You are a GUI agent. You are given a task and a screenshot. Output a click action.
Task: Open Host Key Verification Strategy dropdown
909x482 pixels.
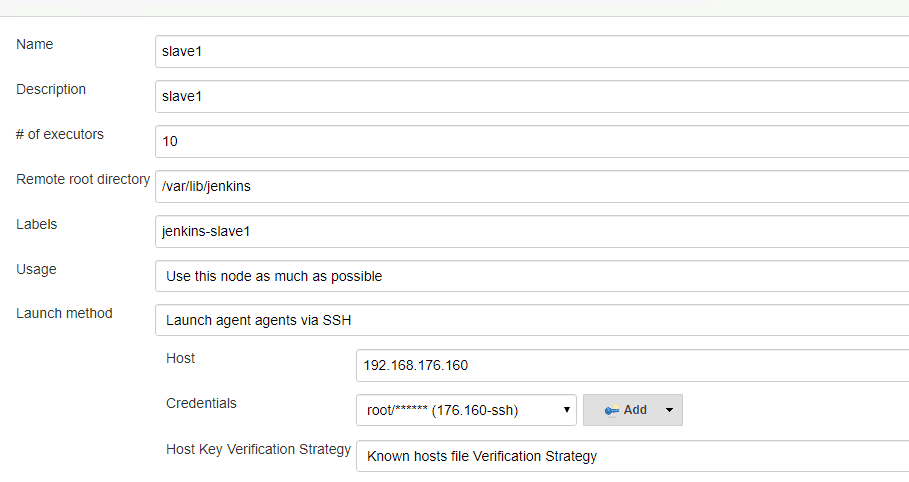(632, 456)
